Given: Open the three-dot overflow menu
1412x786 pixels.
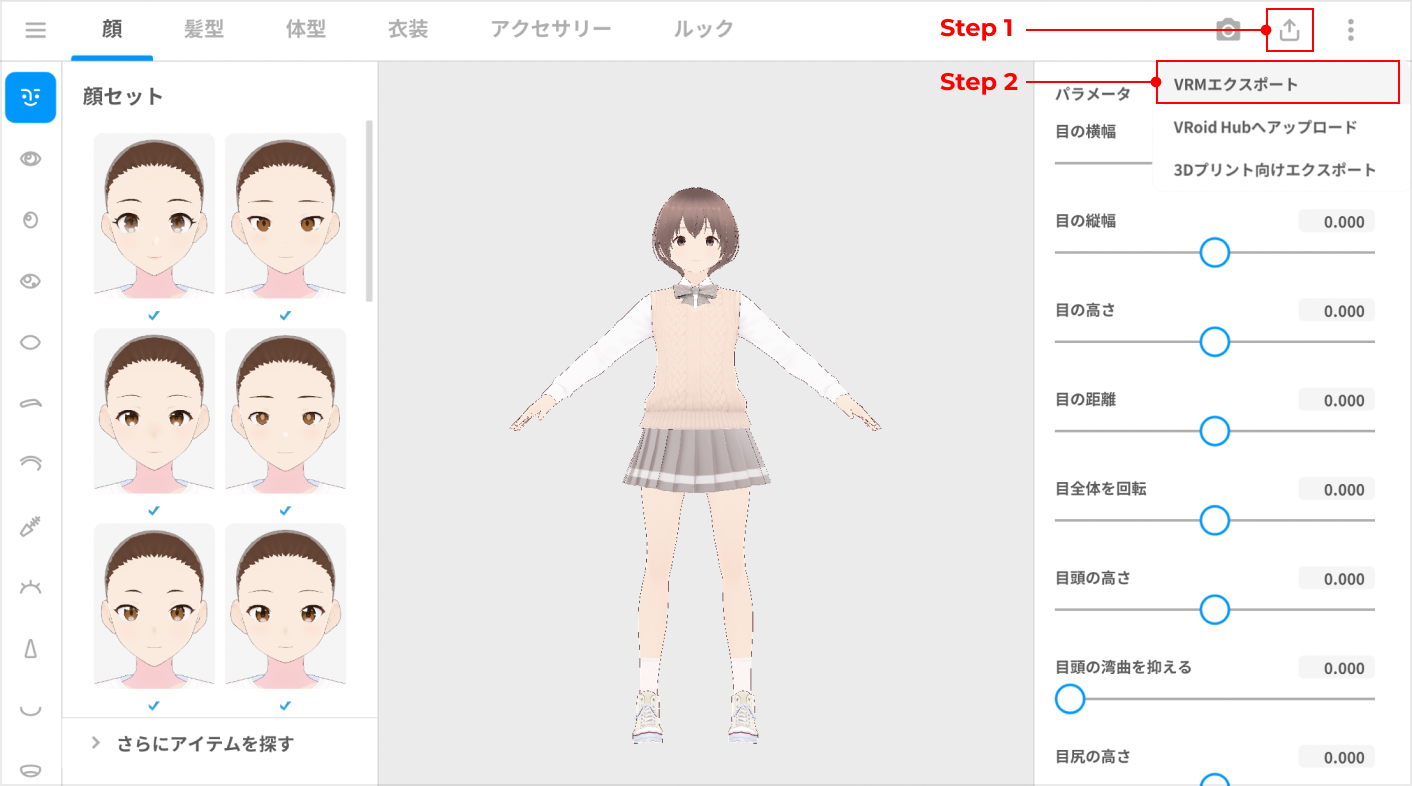Looking at the screenshot, I should click(1350, 30).
